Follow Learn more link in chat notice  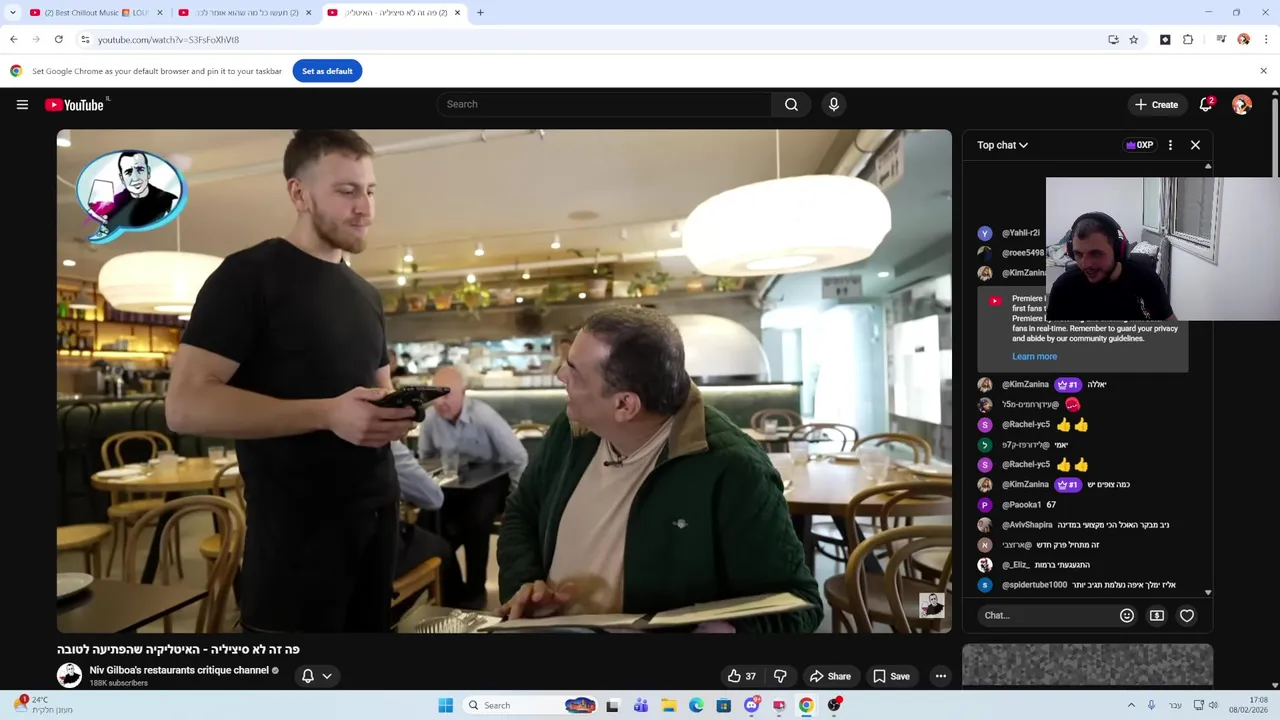(x=1034, y=356)
